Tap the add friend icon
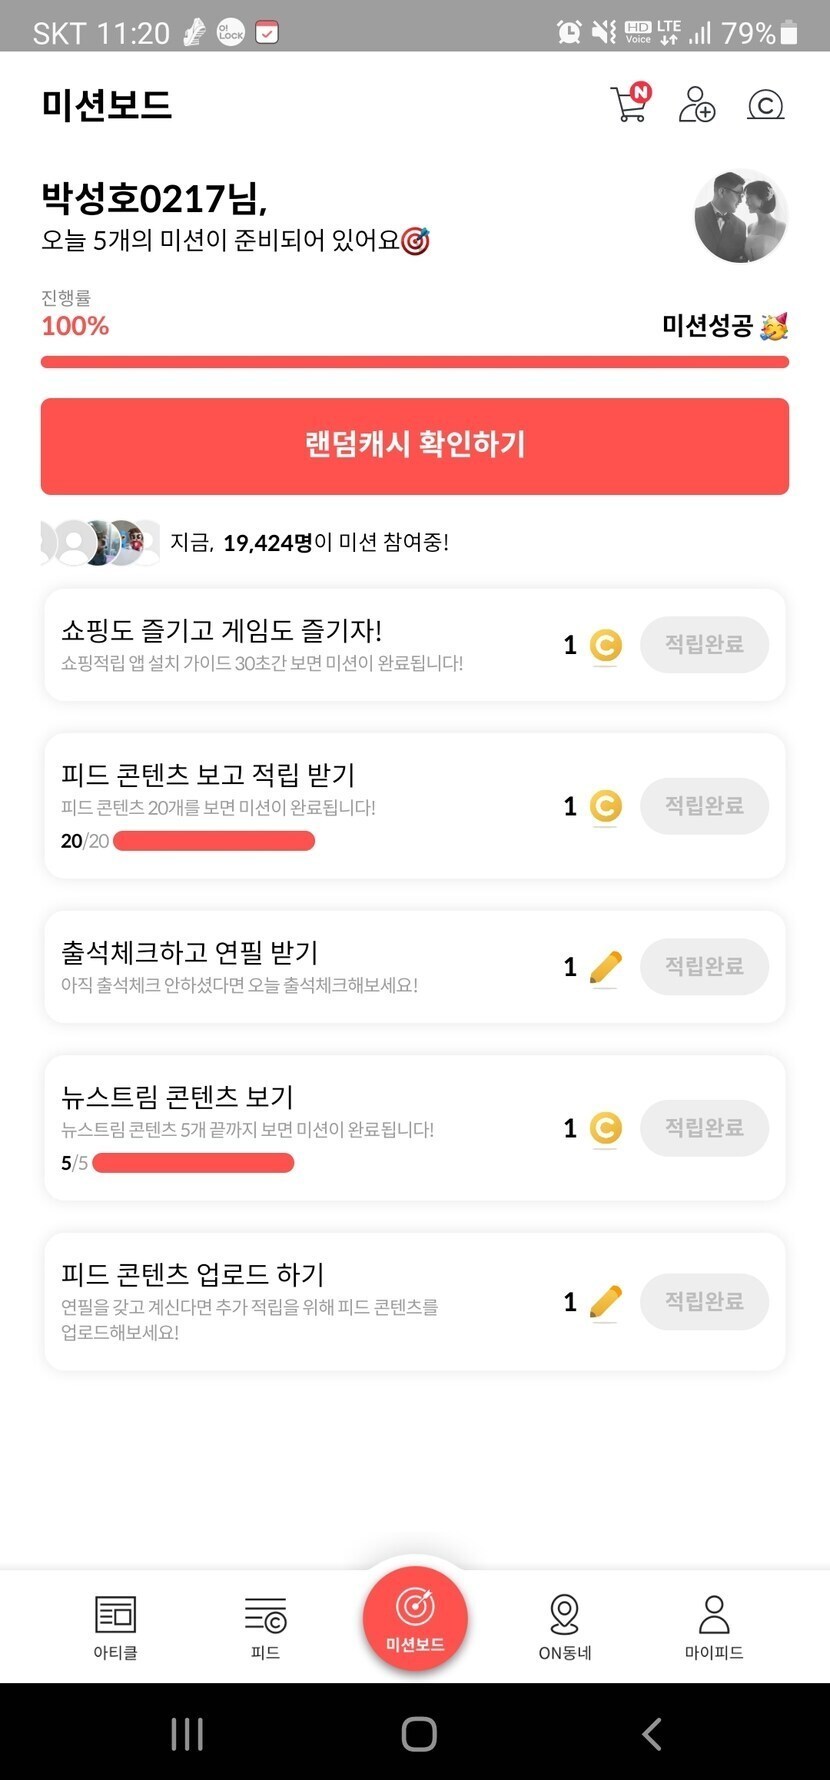Screen dimensions: 830x1780 pos(697,104)
